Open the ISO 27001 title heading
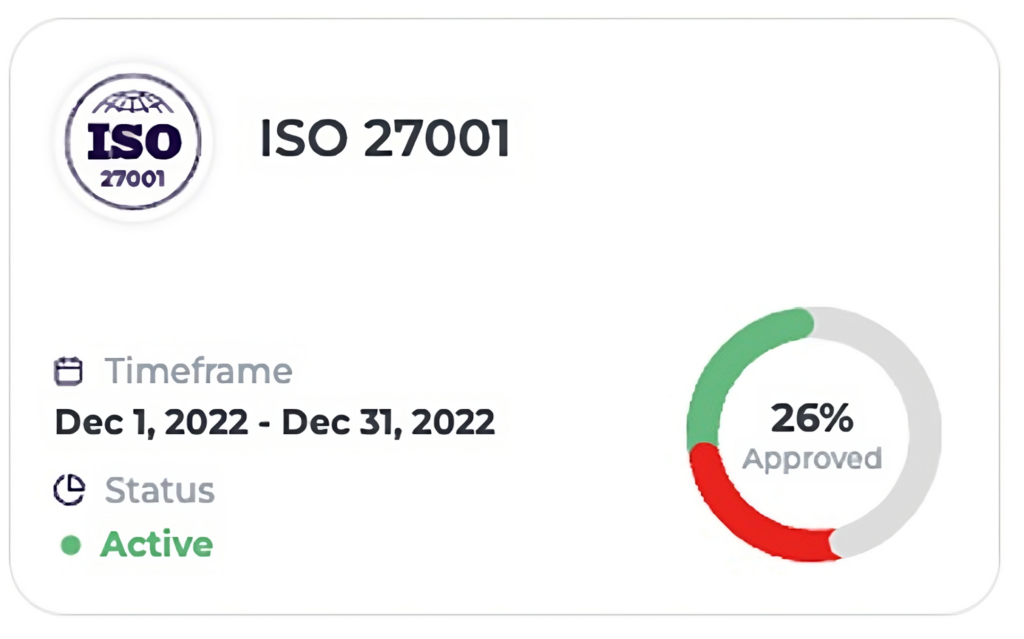1024x639 pixels. (x=385, y=139)
